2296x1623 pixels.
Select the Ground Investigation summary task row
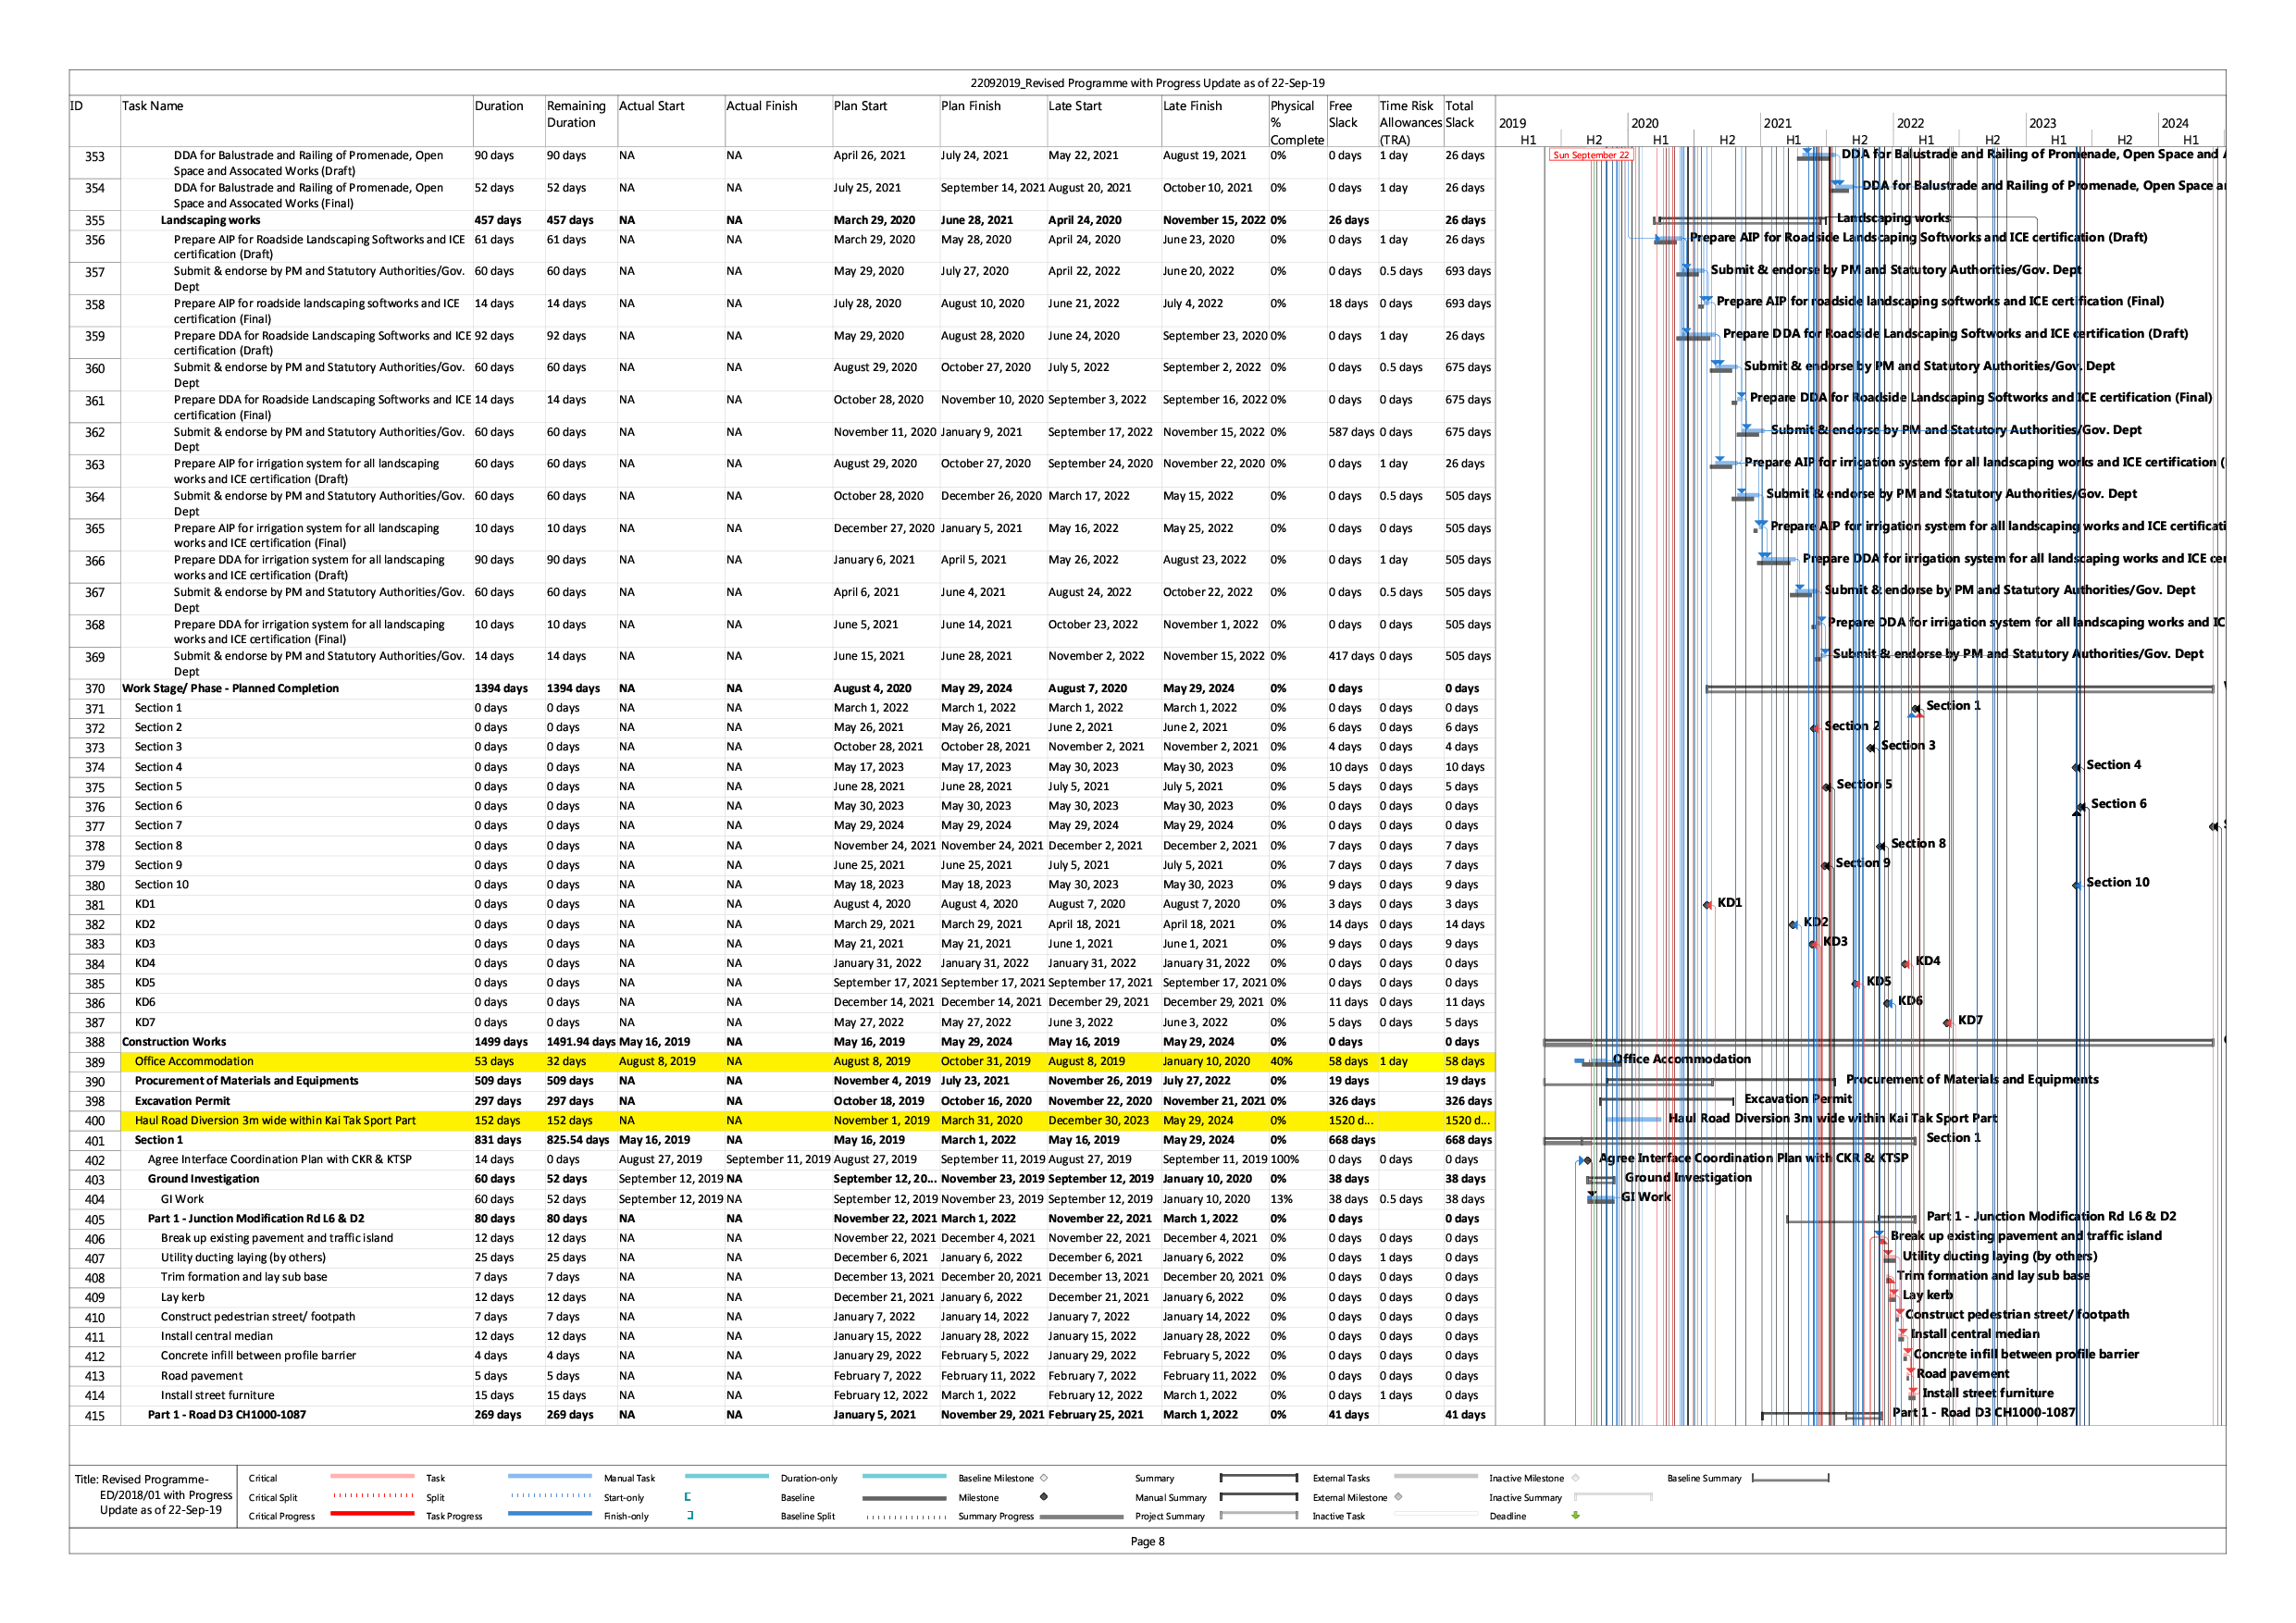[x=203, y=1179]
